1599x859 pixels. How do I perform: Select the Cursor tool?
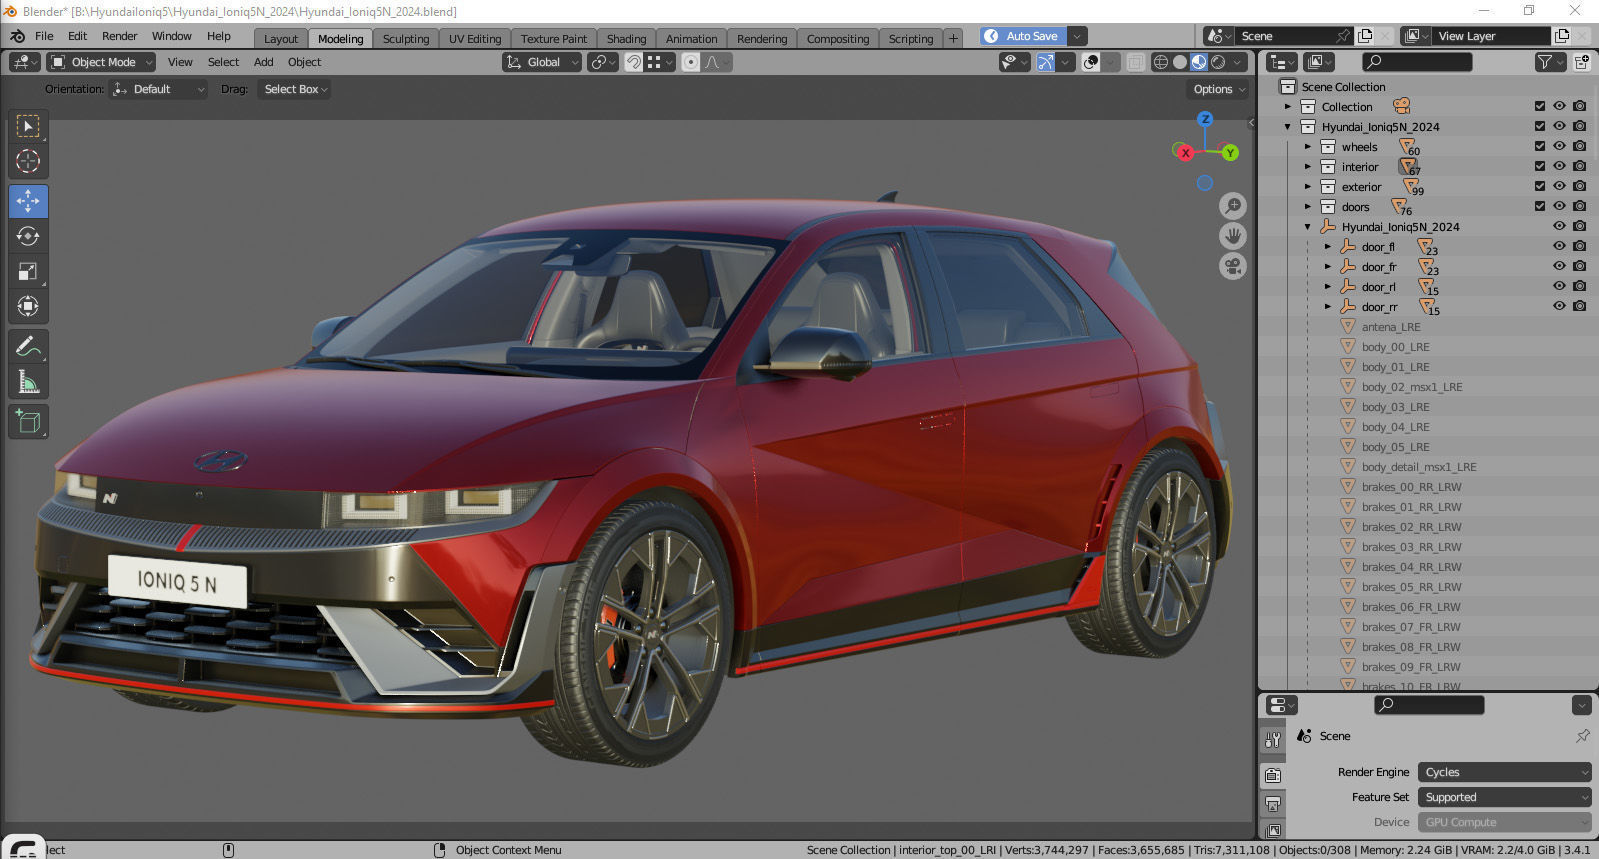coord(28,161)
